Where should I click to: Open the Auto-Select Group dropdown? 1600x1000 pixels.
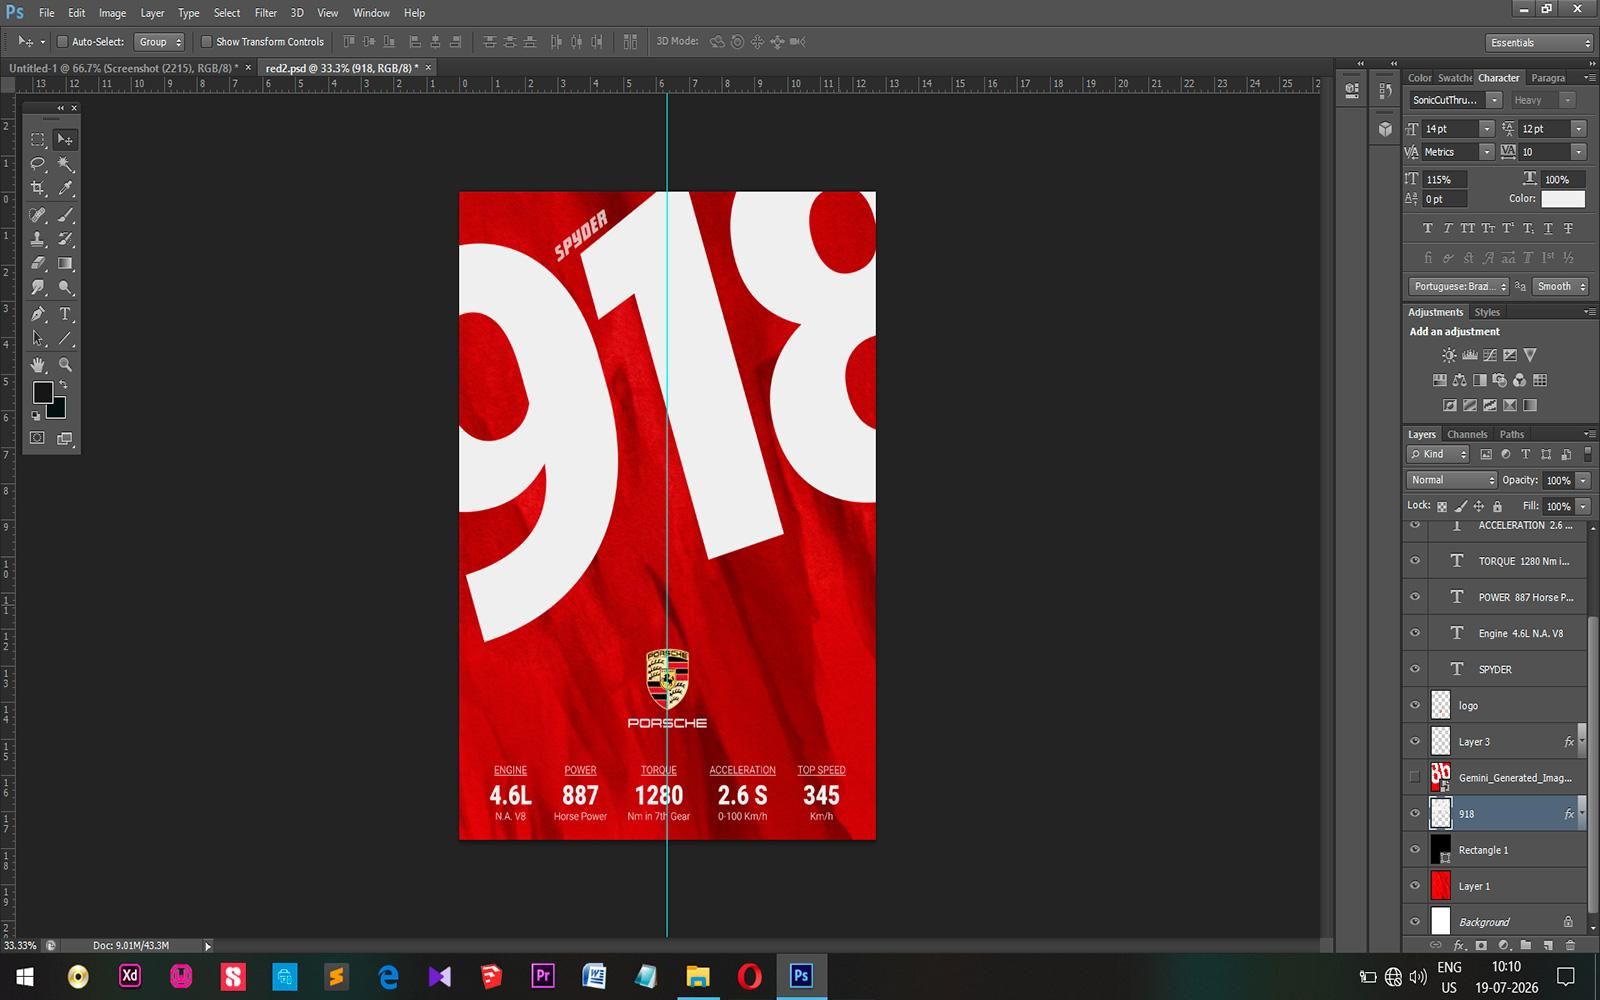coord(160,42)
